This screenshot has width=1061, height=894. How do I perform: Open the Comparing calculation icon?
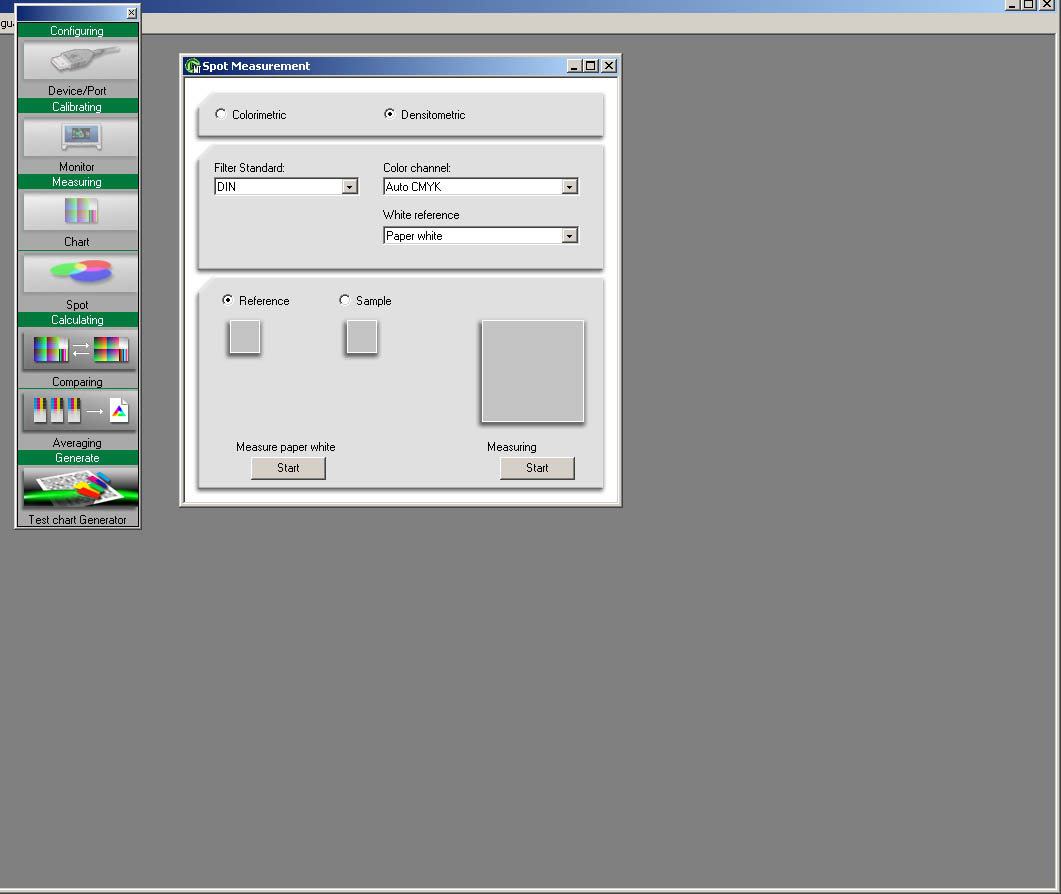pos(81,350)
